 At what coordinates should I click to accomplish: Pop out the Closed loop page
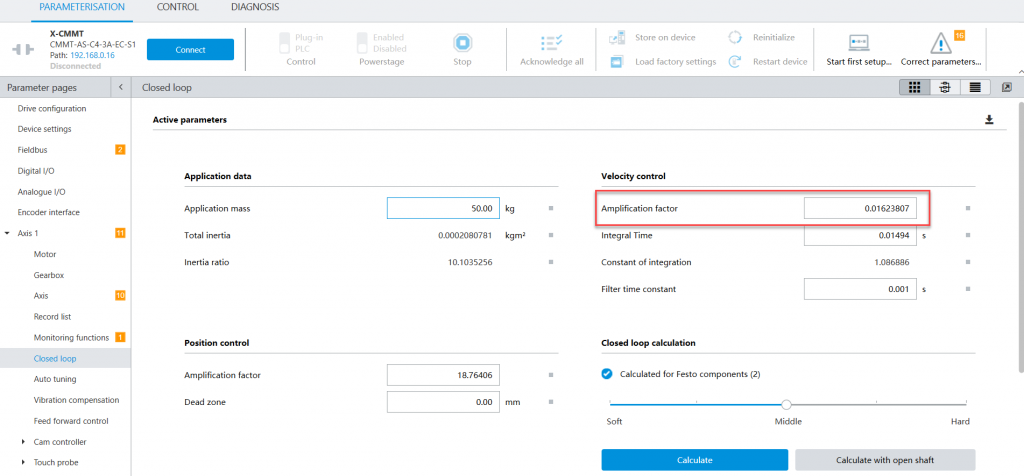tap(1006, 87)
